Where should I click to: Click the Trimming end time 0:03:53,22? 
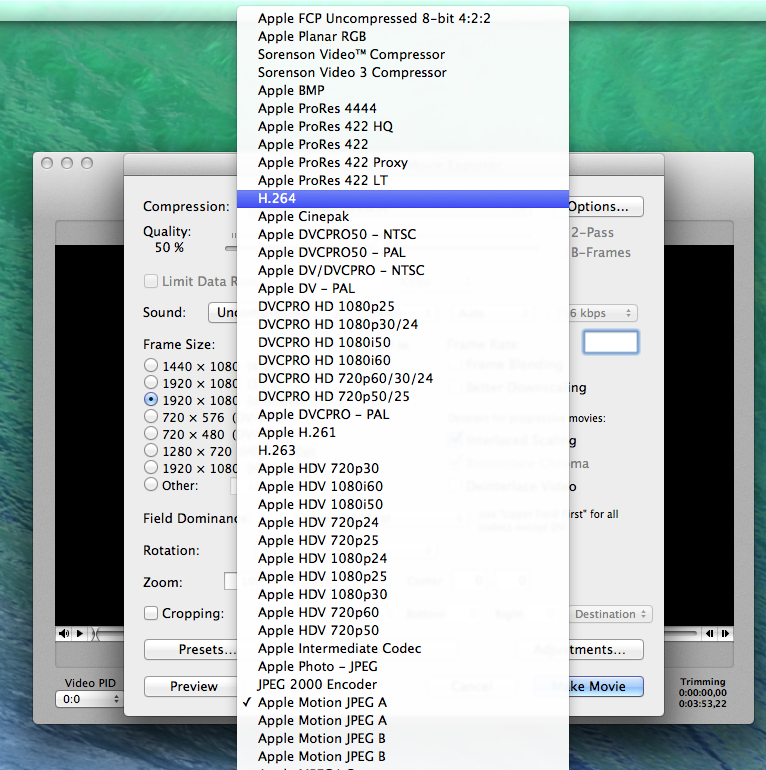[x=702, y=704]
